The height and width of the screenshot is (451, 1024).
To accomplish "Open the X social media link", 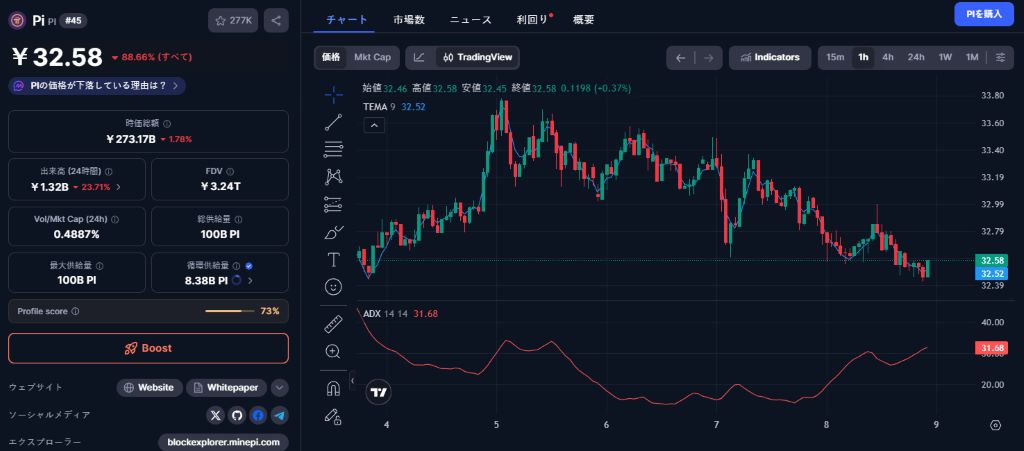I will click(x=216, y=415).
